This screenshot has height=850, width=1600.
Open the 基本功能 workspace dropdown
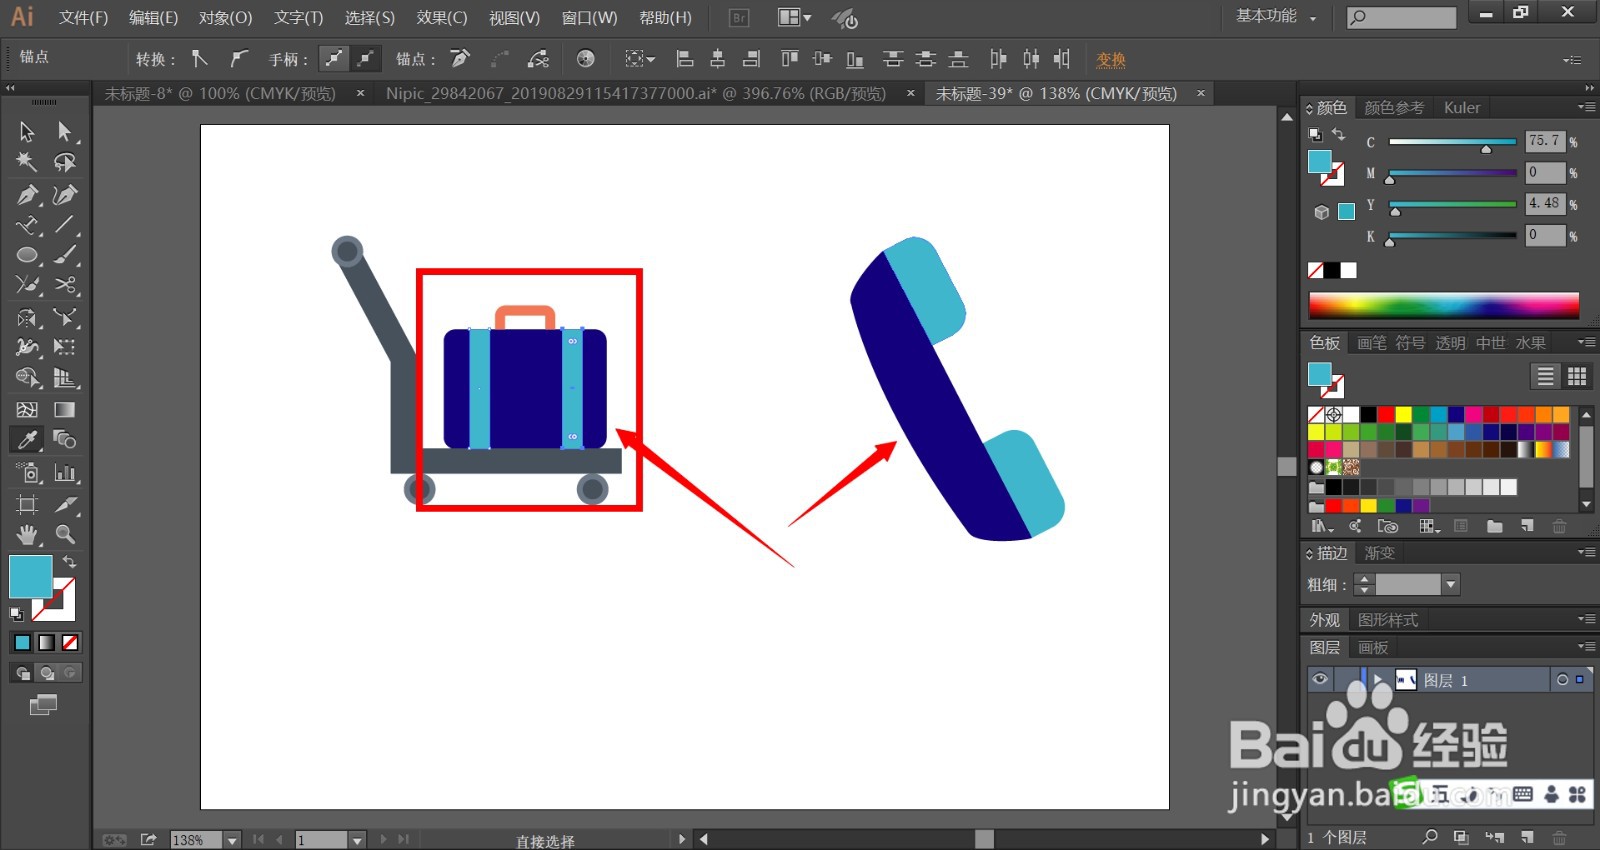pyautogui.click(x=1276, y=17)
